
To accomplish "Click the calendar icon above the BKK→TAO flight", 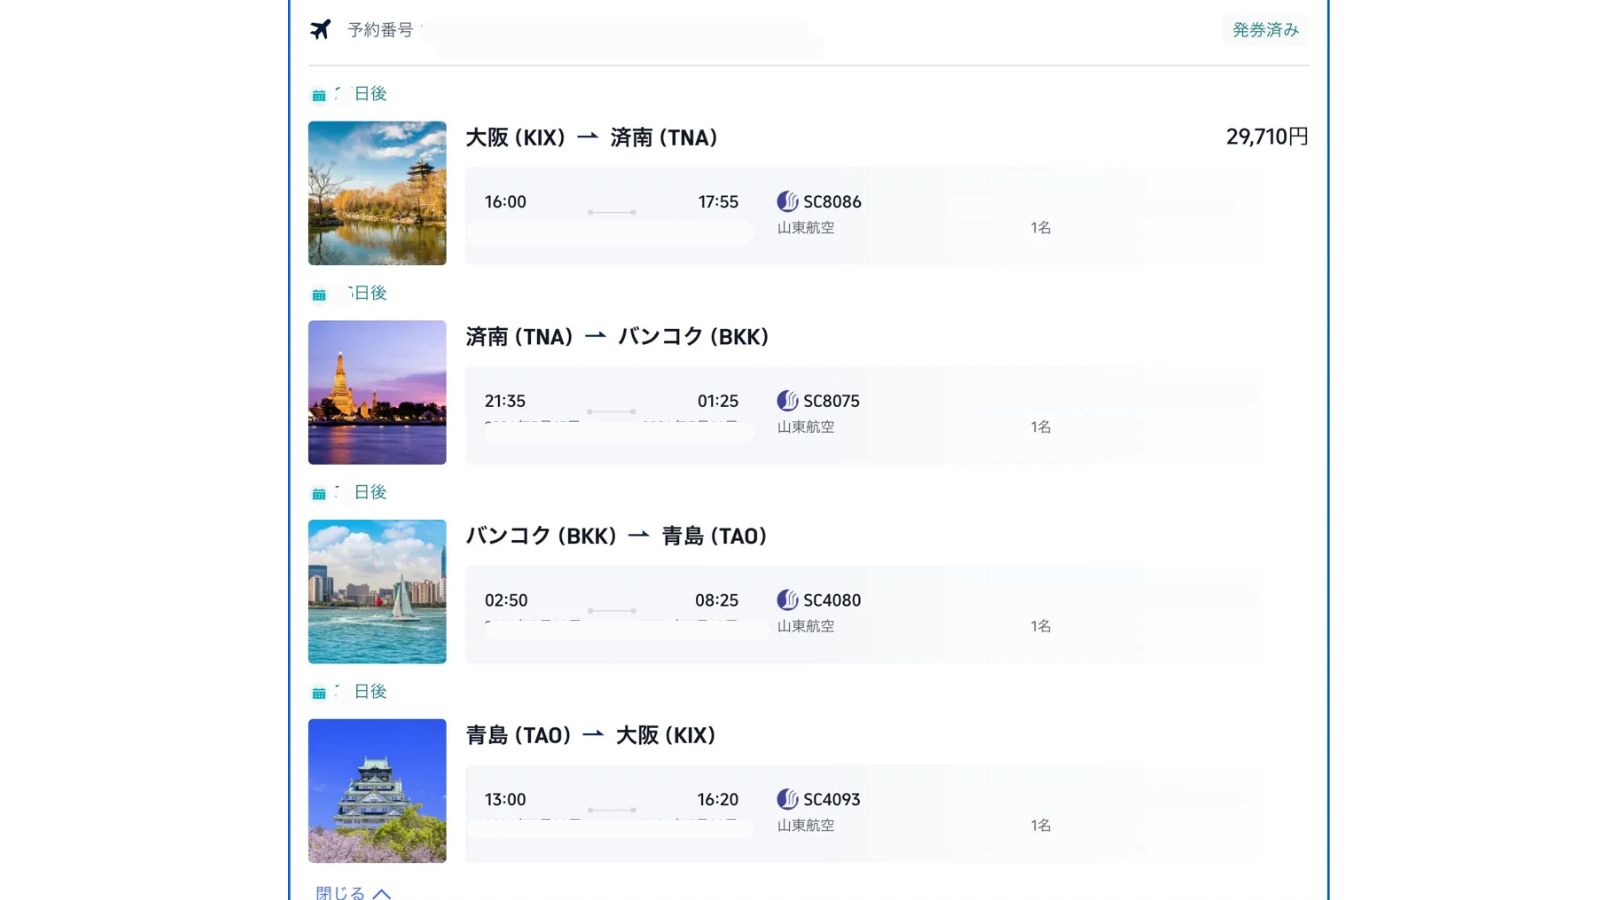I will pos(318,491).
